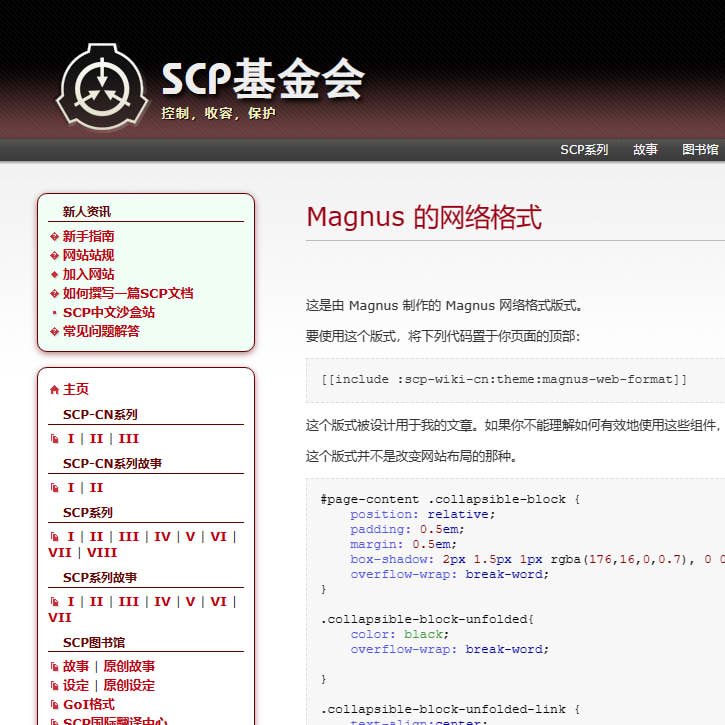Open the 故事 link under SCP图书馆
725x725 pixels.
(x=75, y=666)
